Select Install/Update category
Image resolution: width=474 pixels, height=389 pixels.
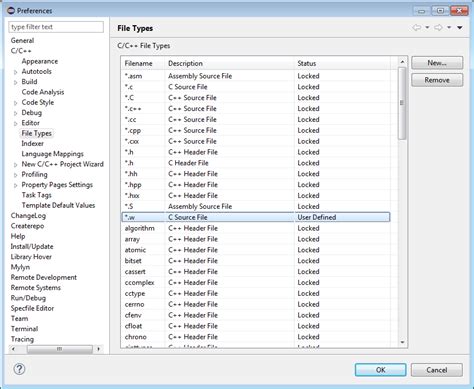tap(32, 247)
